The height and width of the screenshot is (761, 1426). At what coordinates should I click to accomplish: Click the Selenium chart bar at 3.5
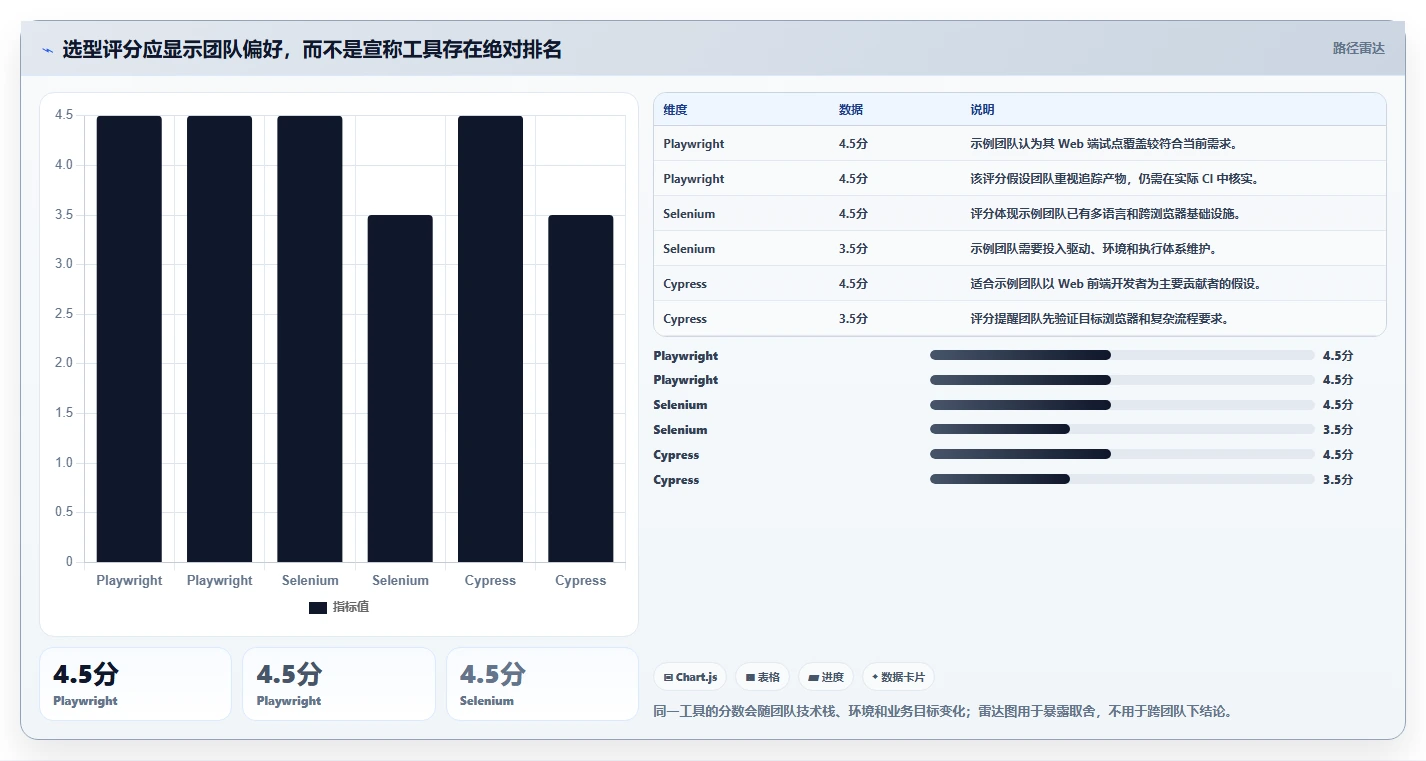400,388
